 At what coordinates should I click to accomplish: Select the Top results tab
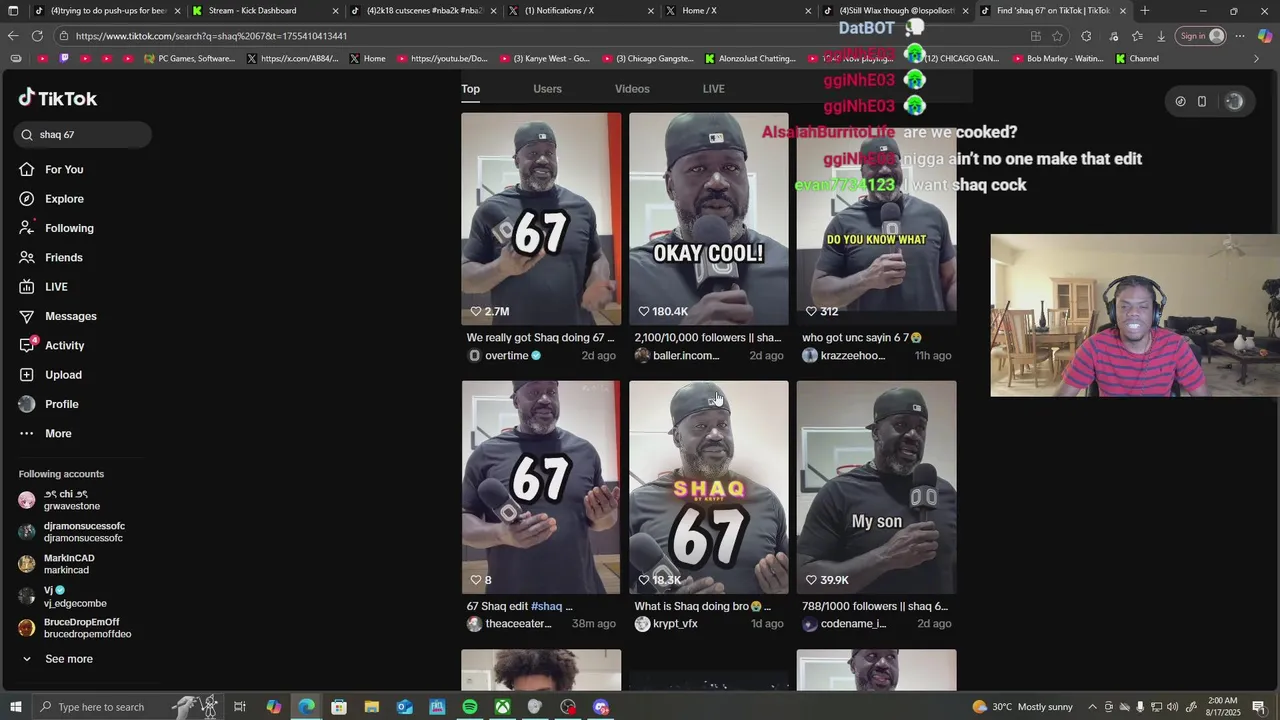(470, 89)
